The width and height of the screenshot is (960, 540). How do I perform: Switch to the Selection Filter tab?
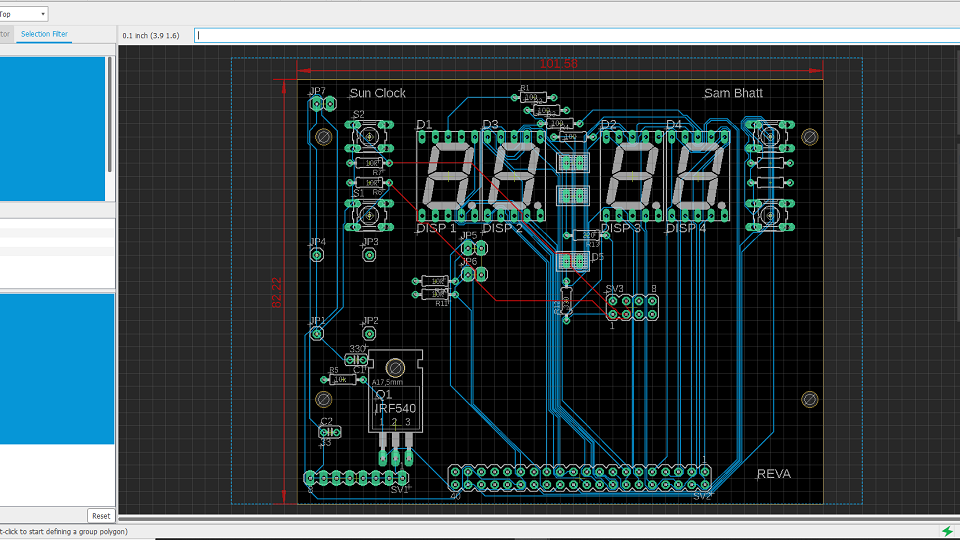tap(45, 34)
